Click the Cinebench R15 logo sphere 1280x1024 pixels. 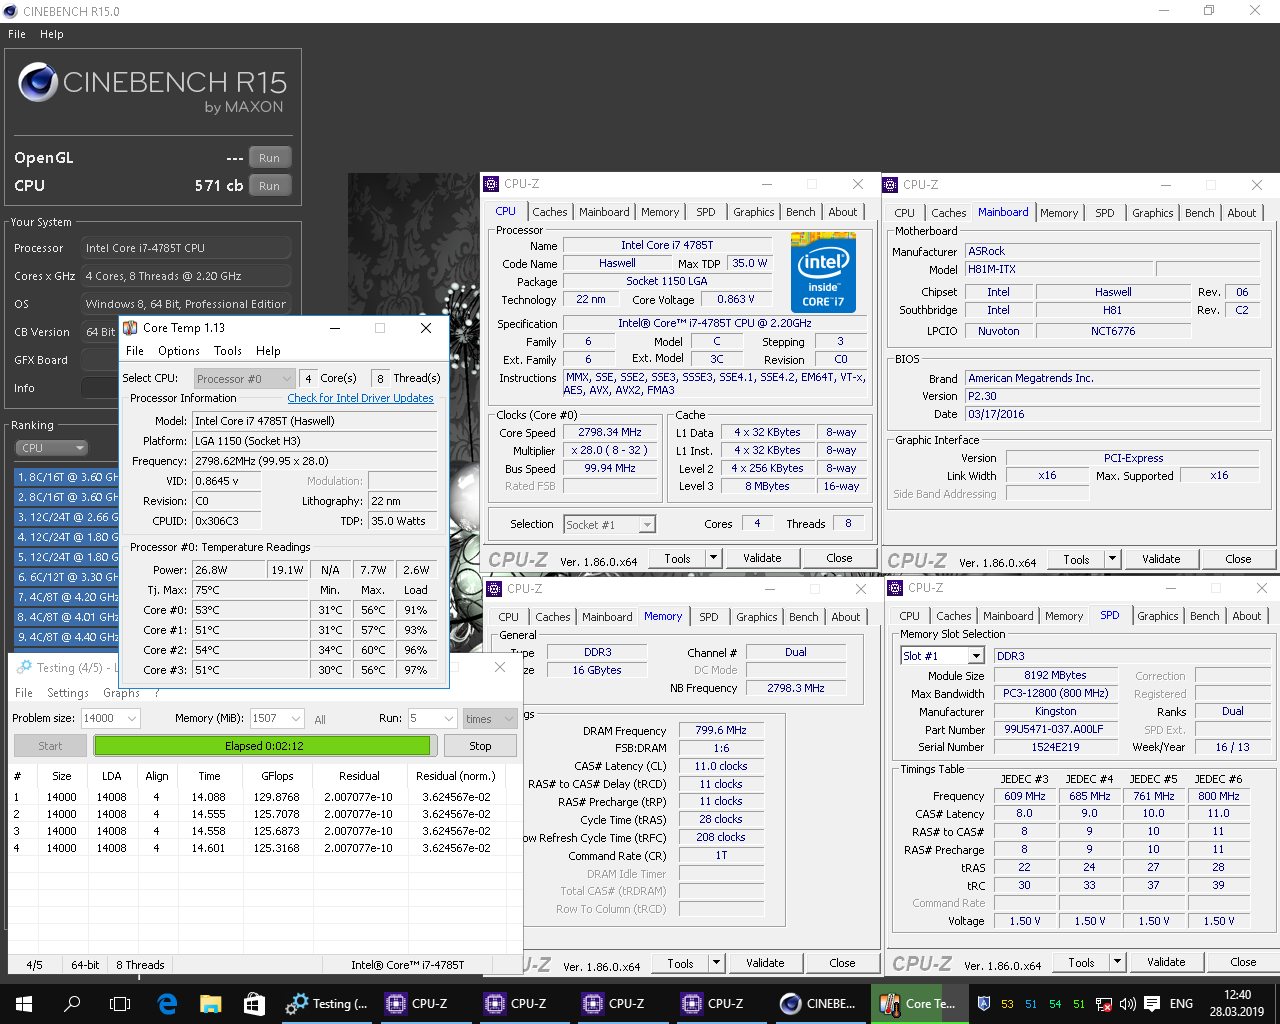click(37, 82)
